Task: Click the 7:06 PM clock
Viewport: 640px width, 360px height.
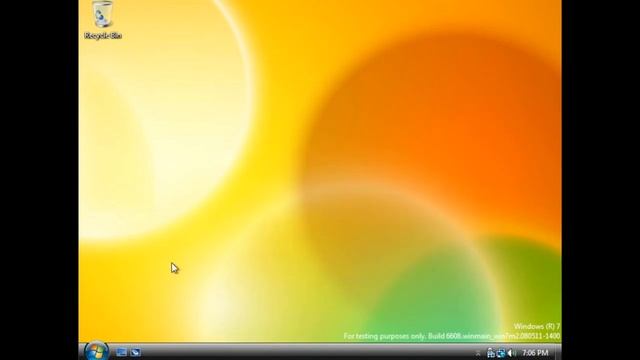Action: (x=535, y=353)
